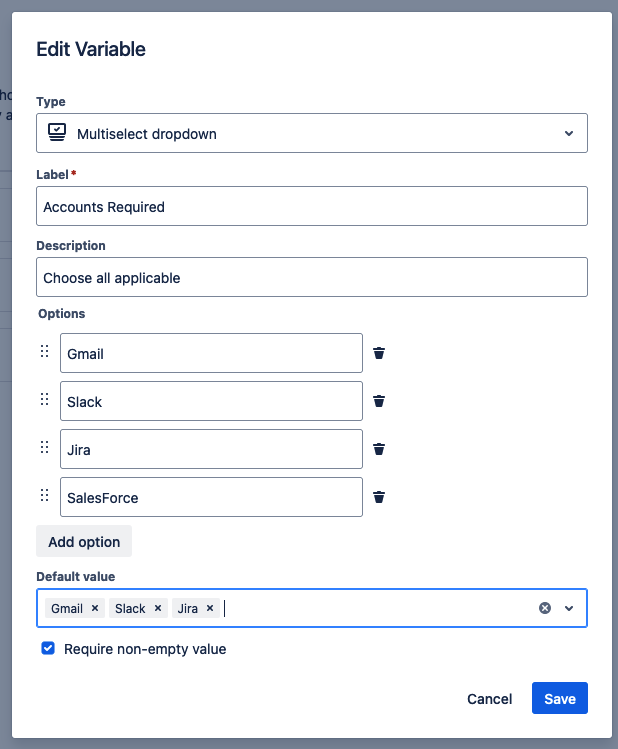Click the Add option button
618x749 pixels.
(x=84, y=542)
